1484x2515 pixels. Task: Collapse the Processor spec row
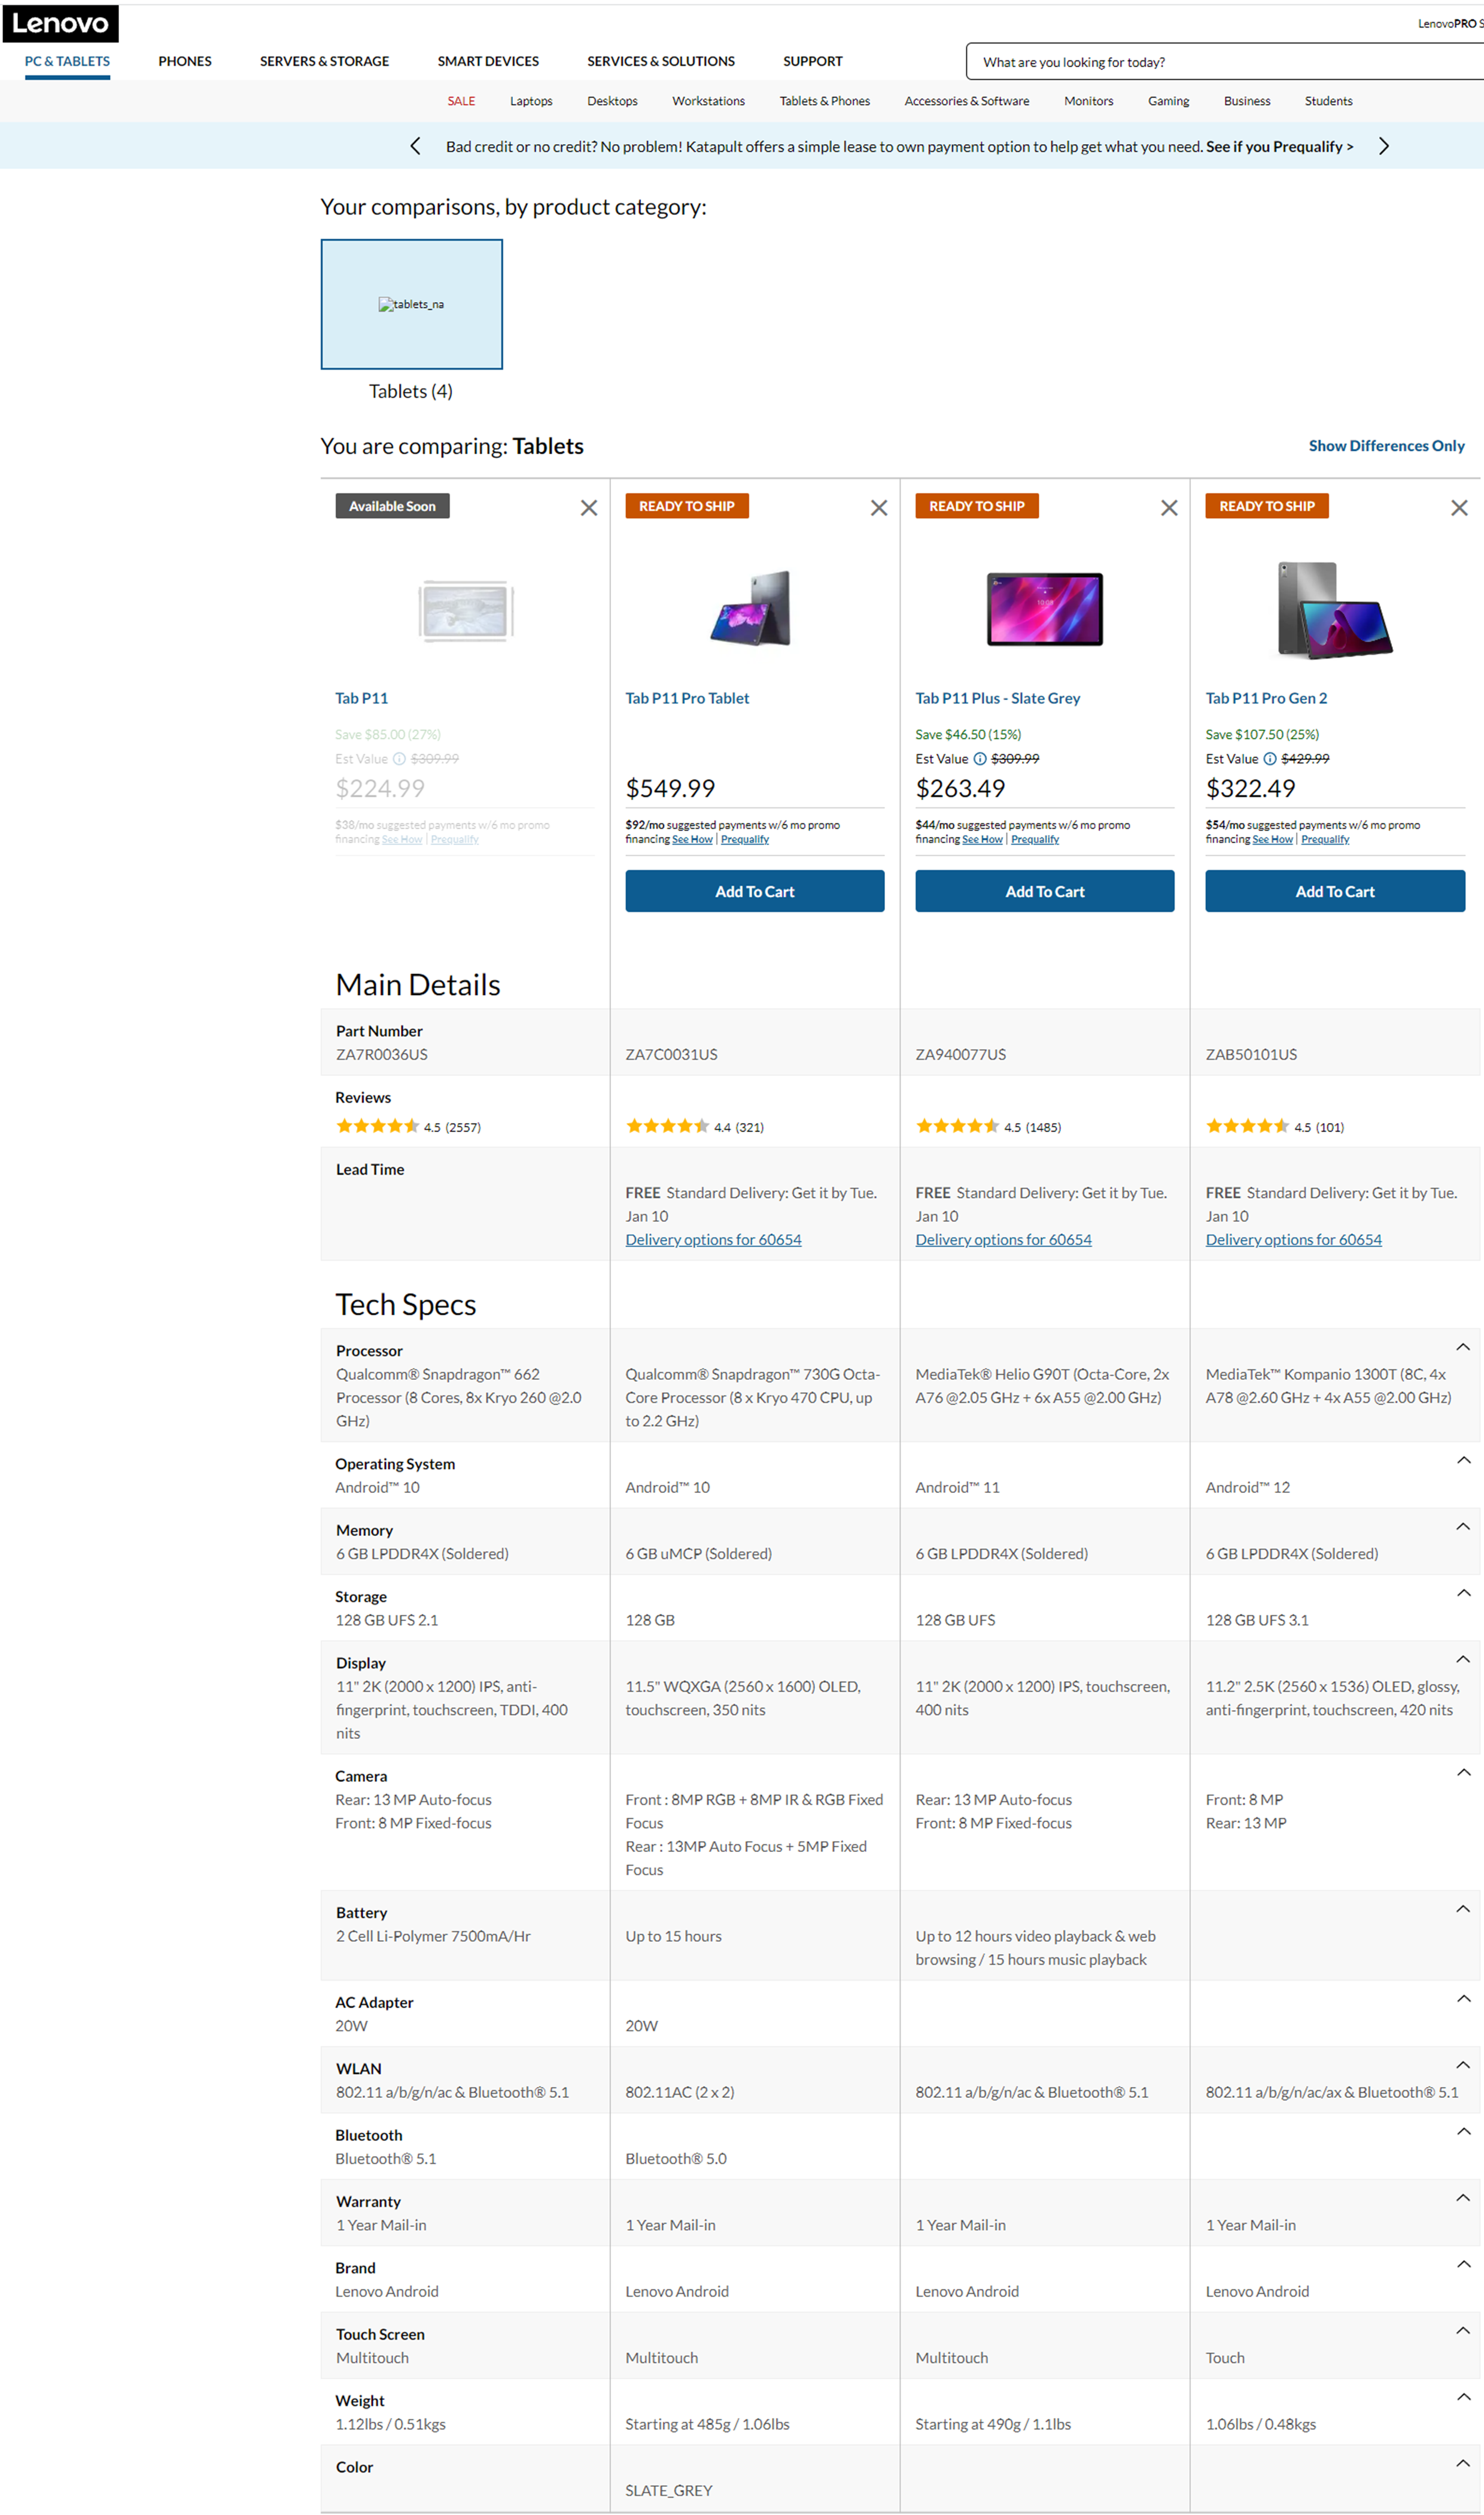click(1463, 1347)
